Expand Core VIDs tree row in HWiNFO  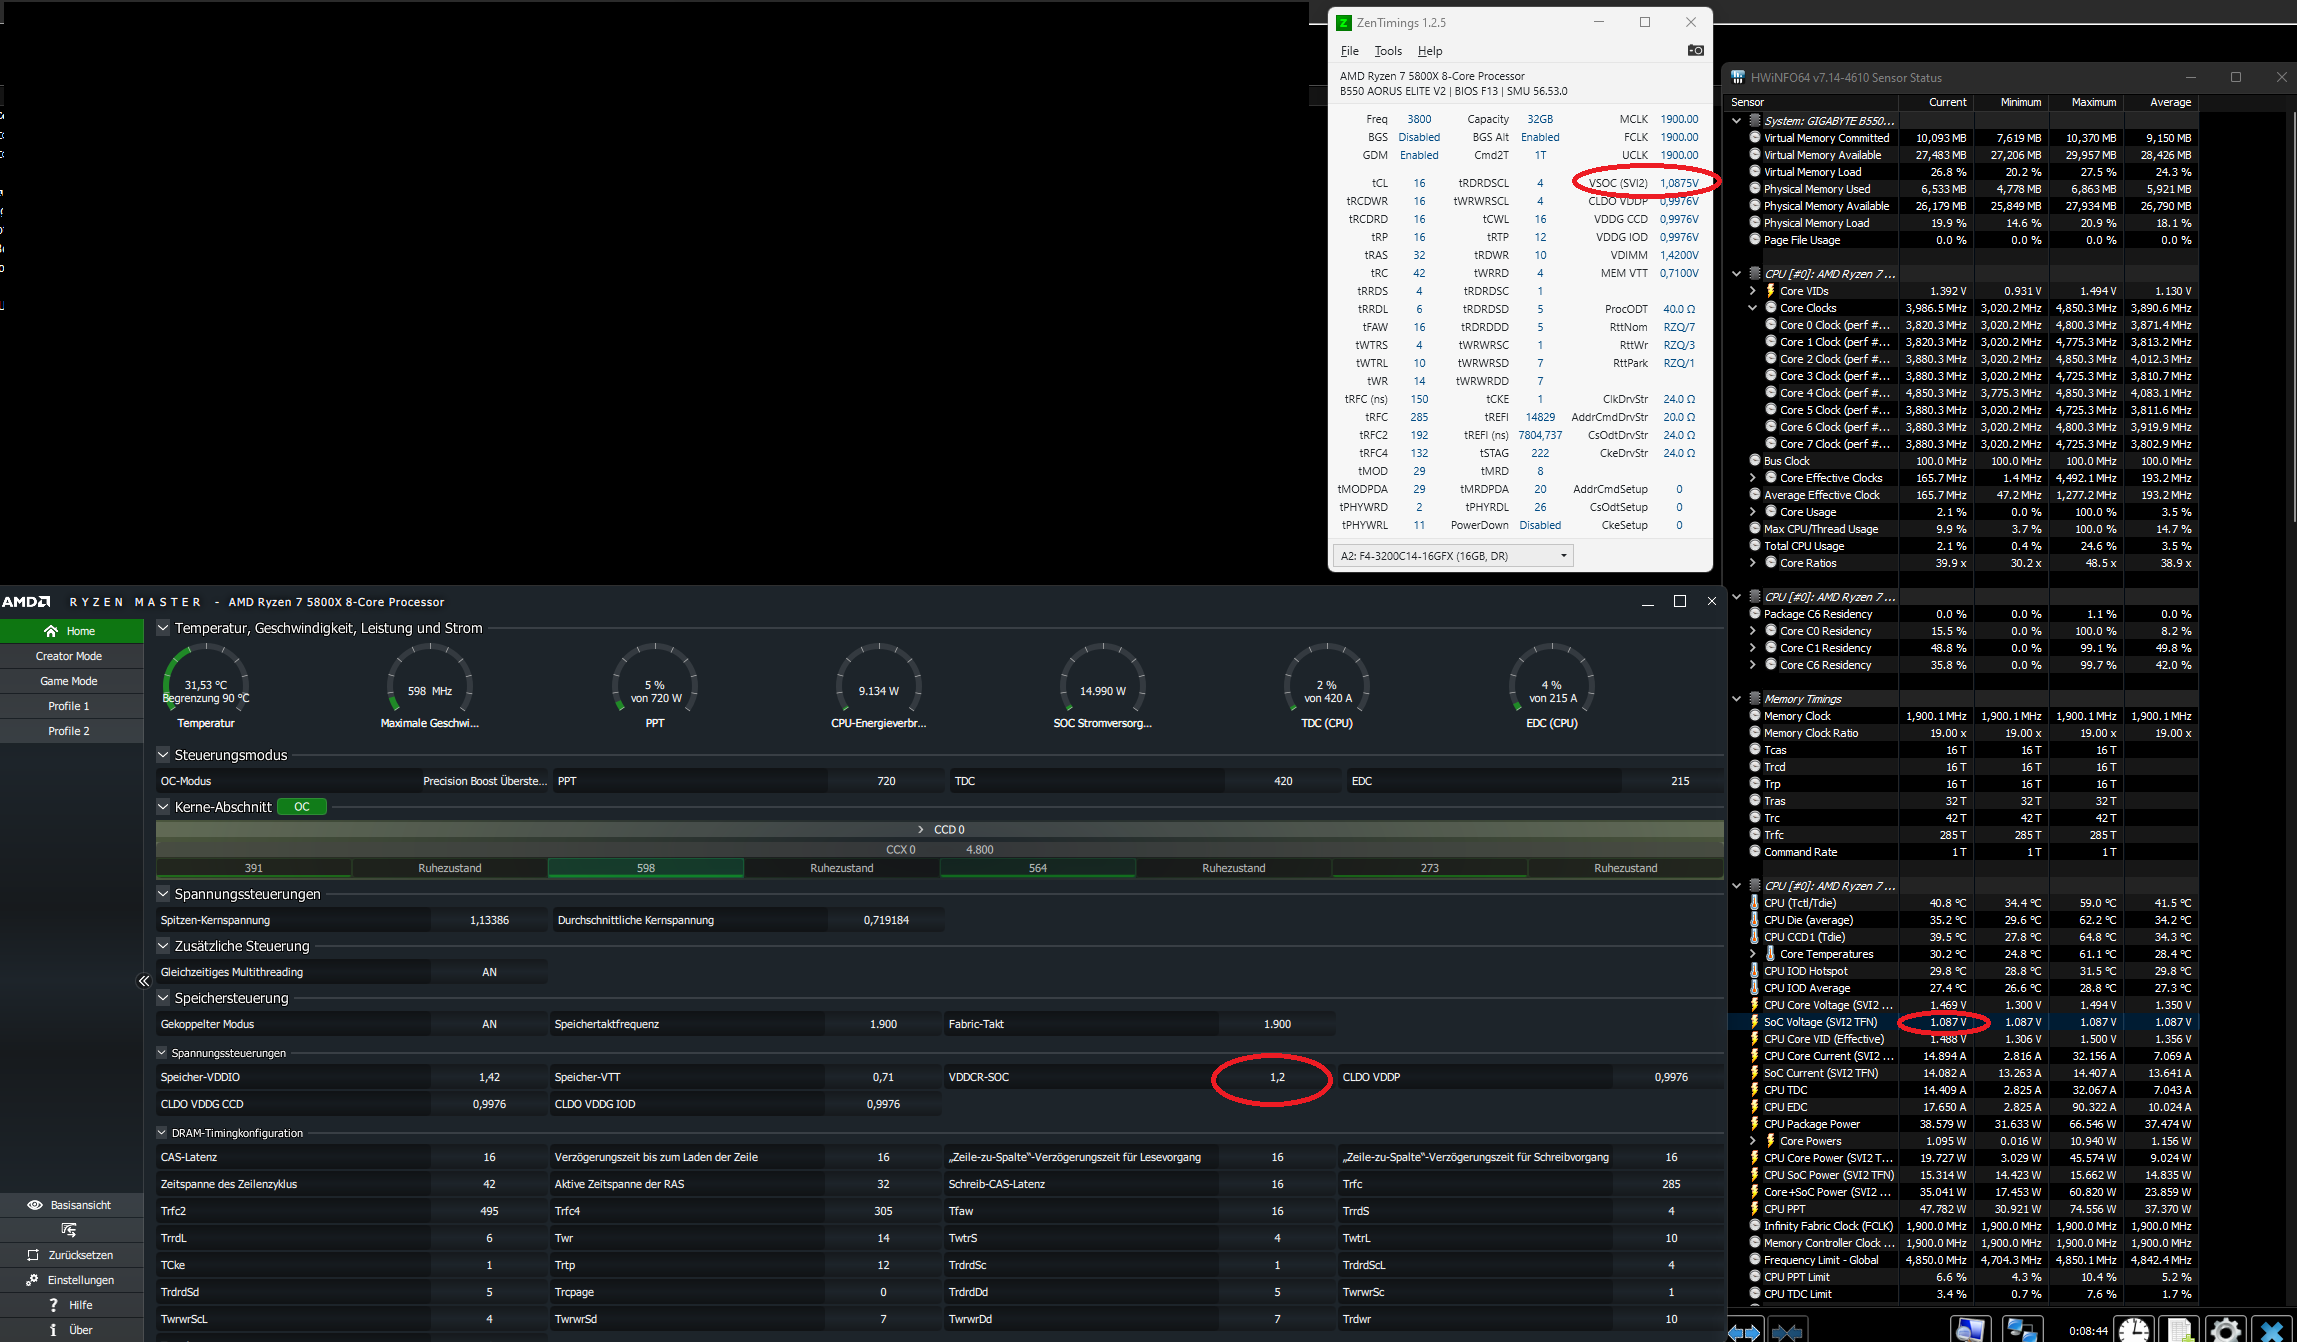1752,291
